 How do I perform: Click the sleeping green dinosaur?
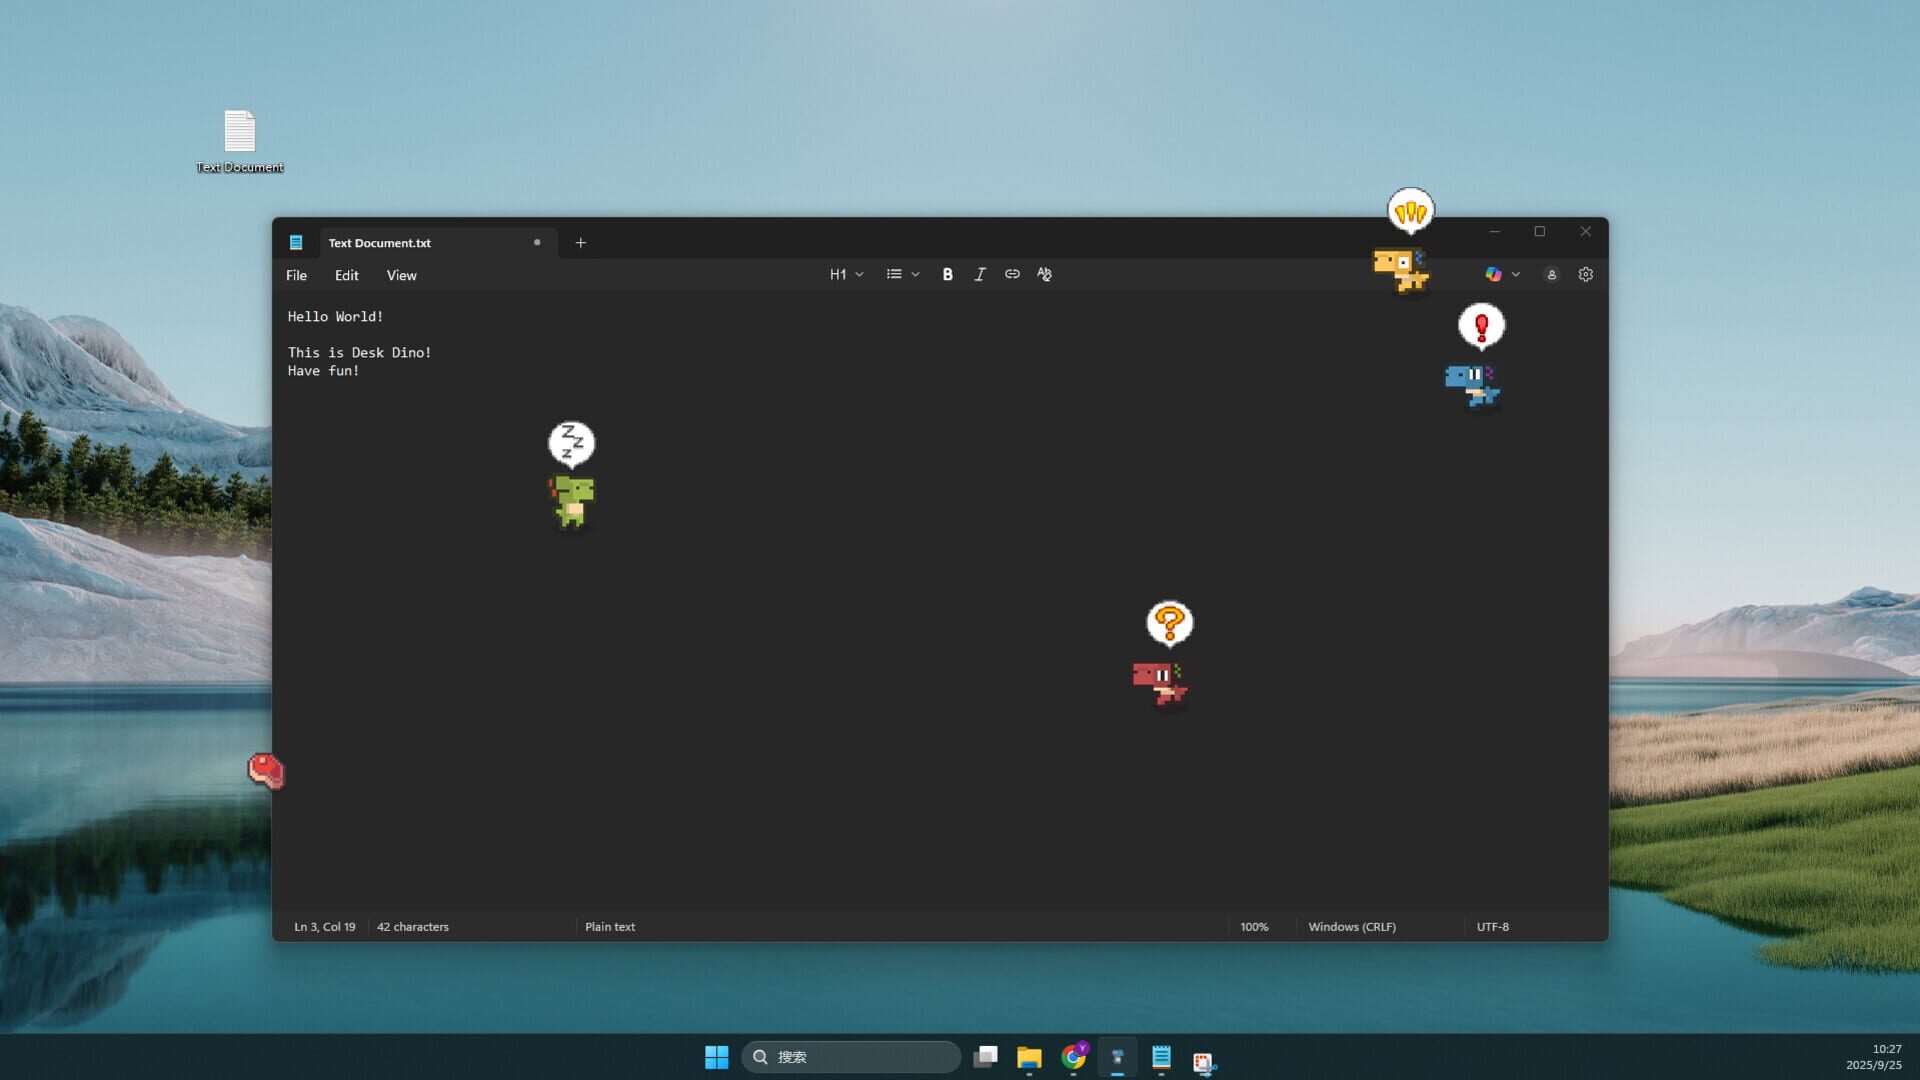tap(572, 499)
